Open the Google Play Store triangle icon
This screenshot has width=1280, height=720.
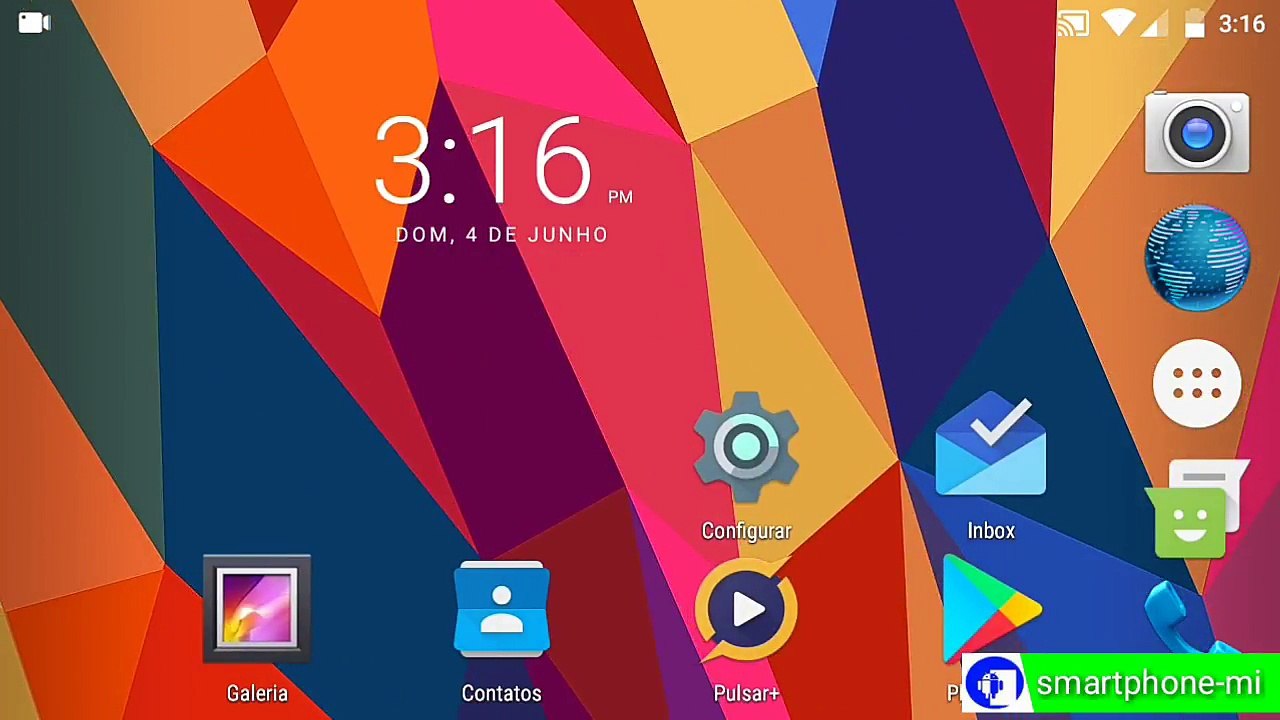[x=990, y=608]
